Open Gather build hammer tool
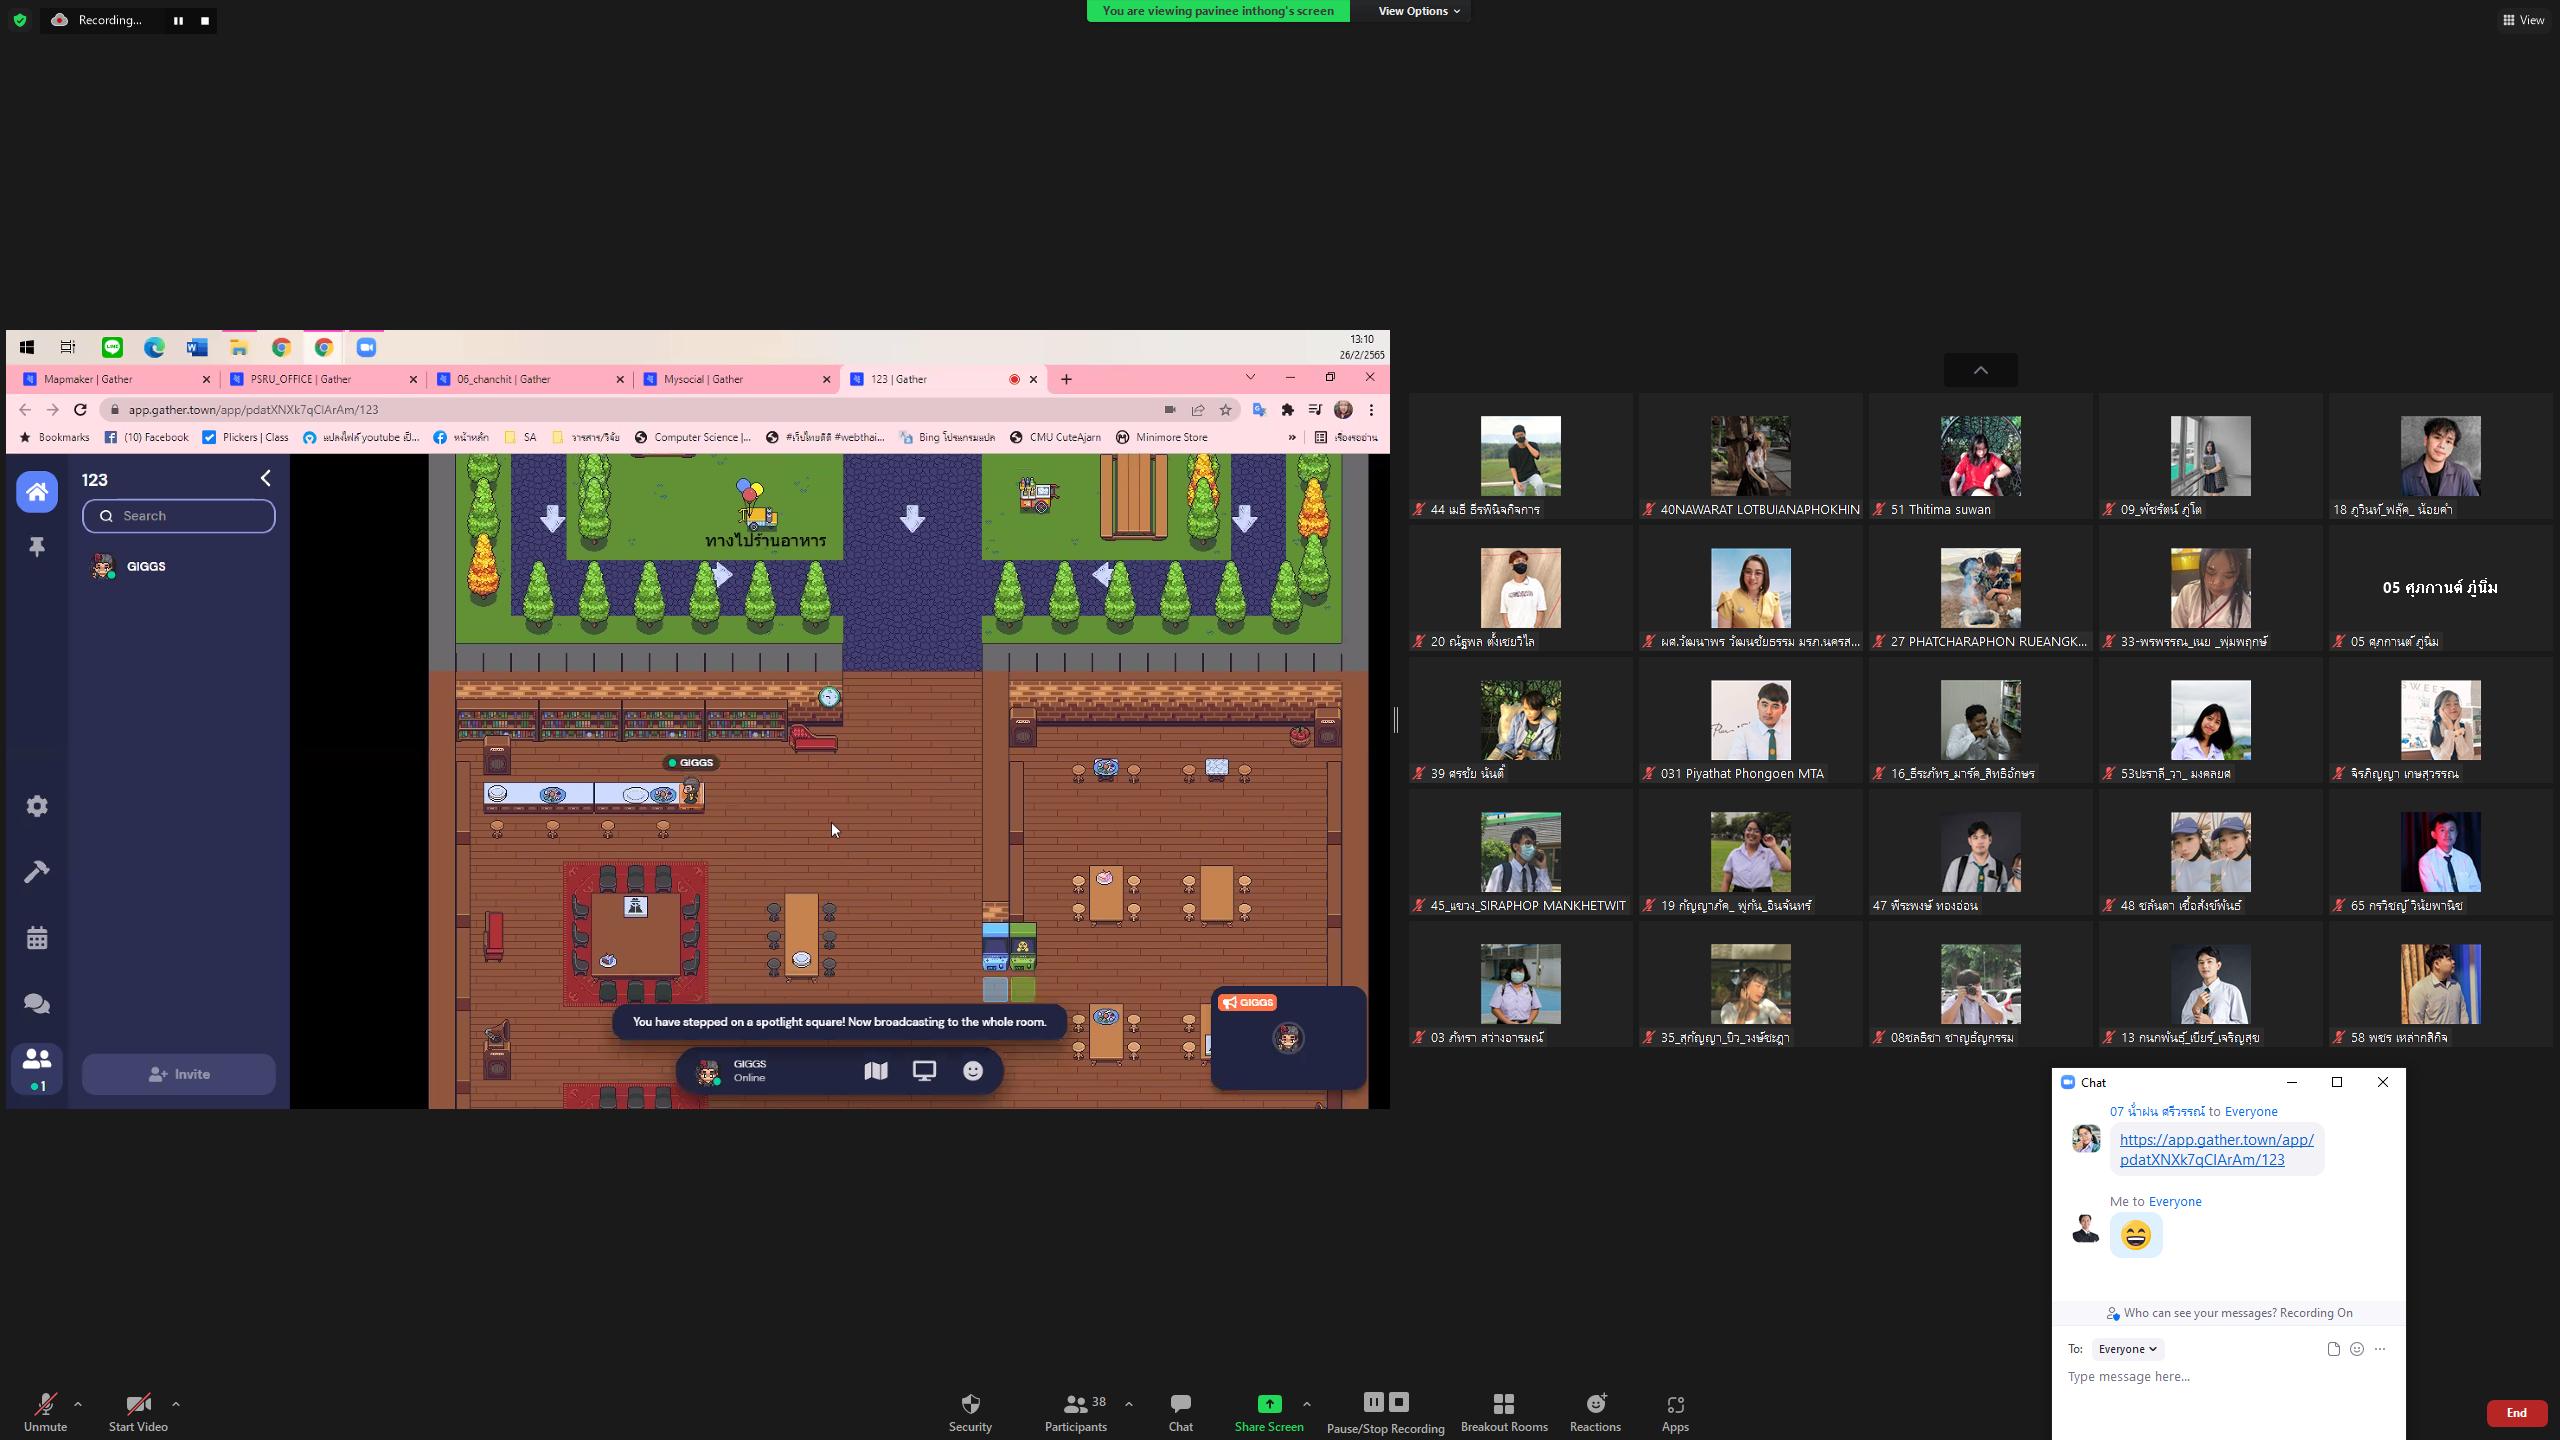Screen dimensions: 2560x1440 click(37, 872)
